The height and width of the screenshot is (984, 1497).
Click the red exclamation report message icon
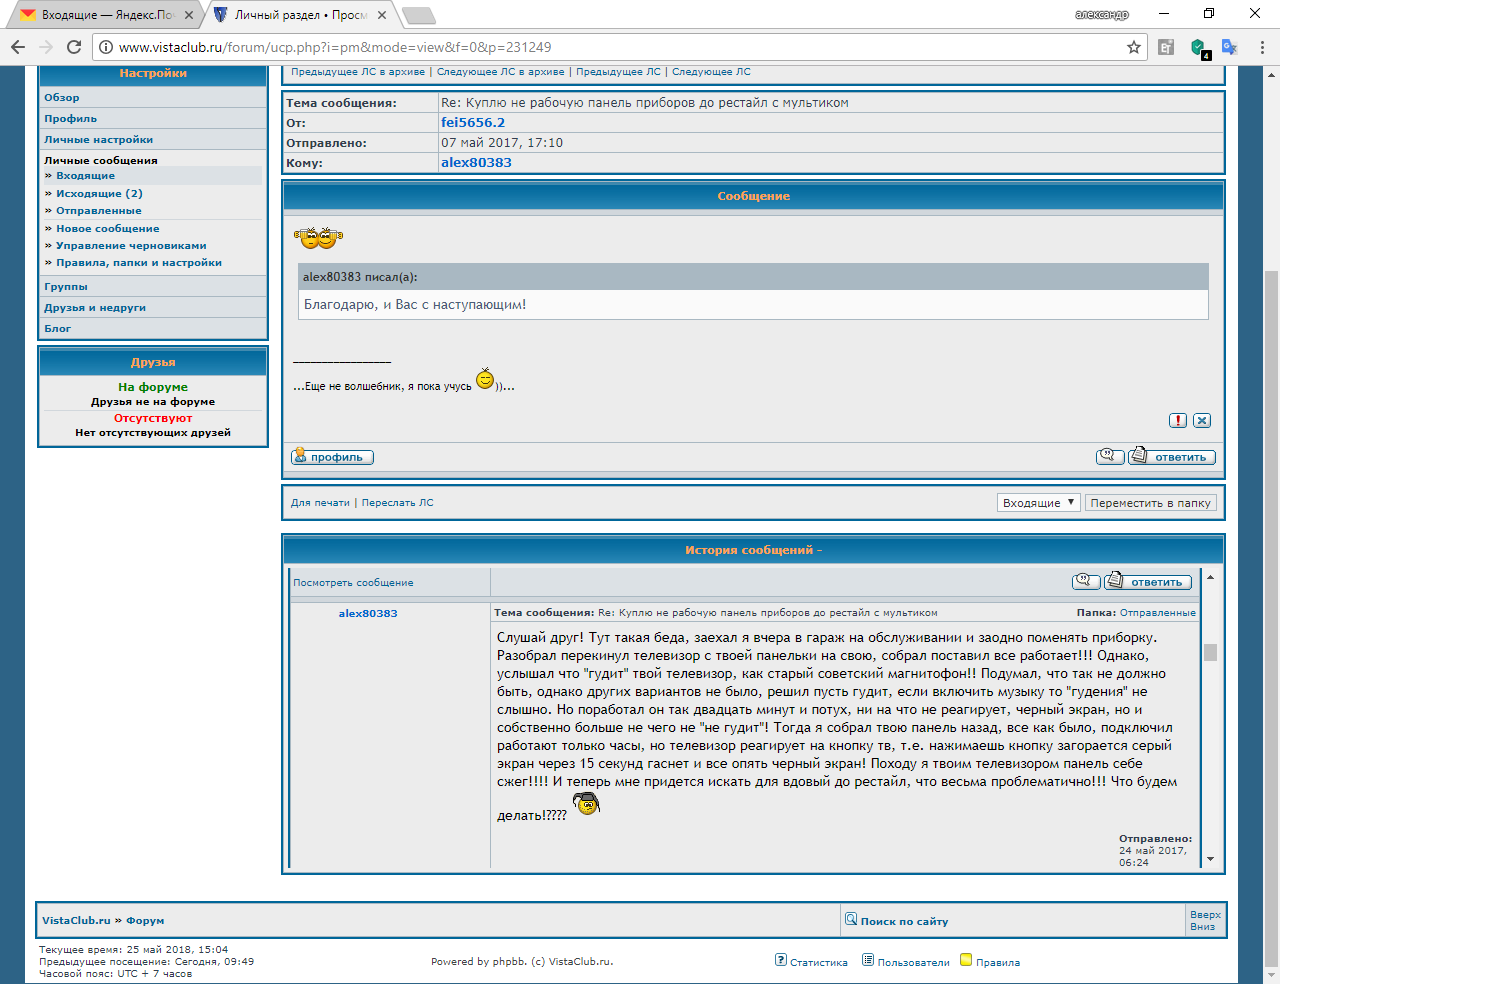[x=1178, y=421]
